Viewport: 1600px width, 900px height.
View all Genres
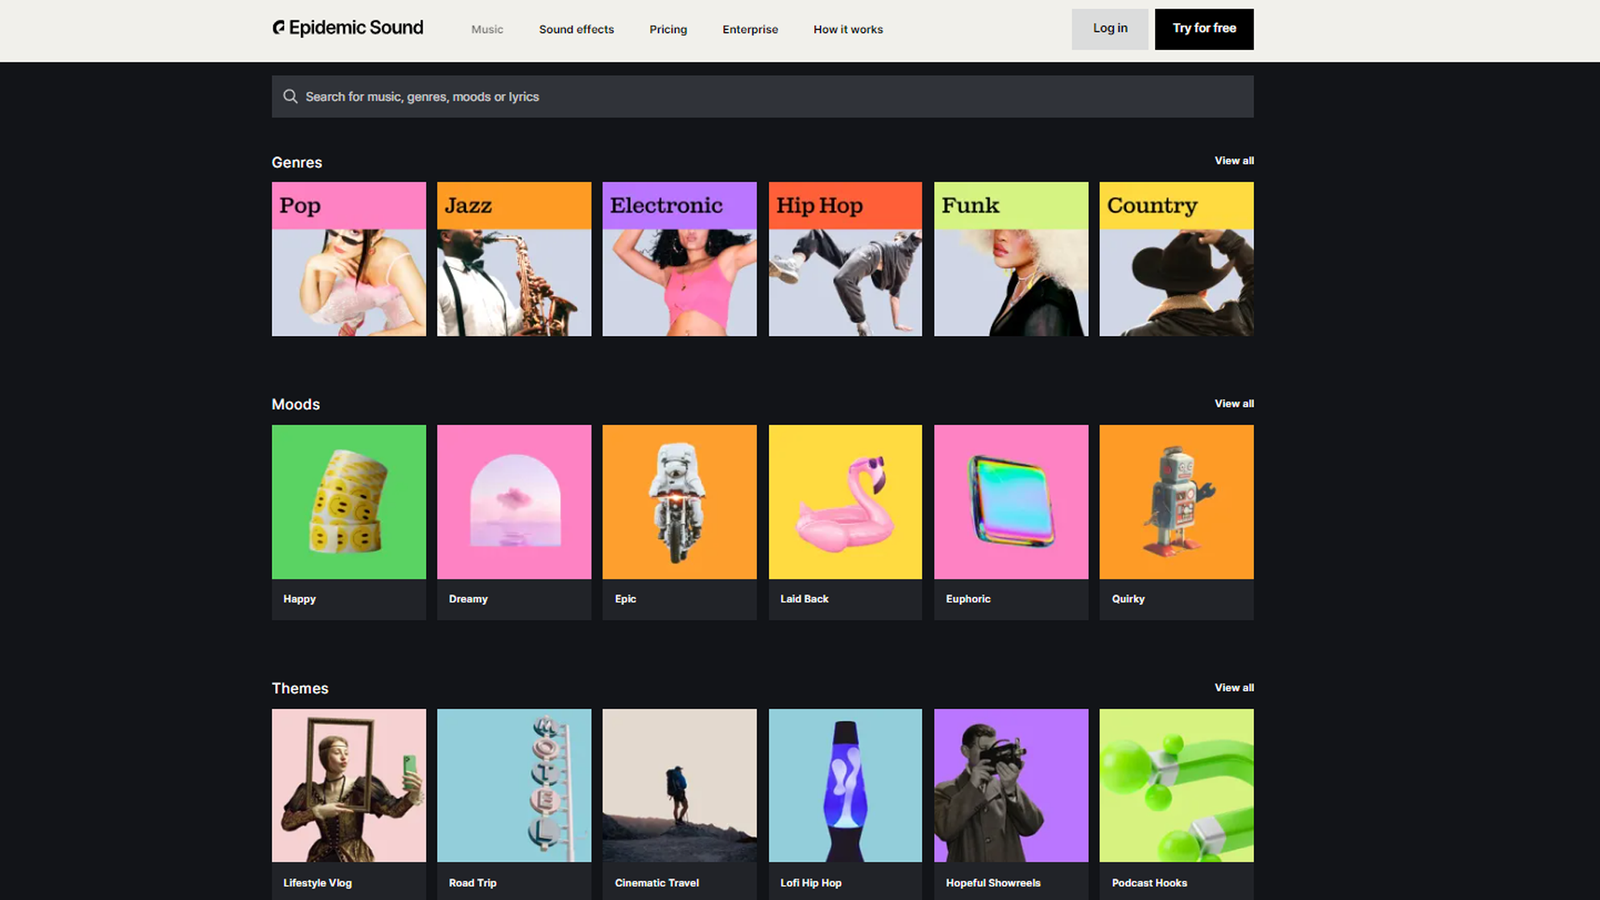point(1233,161)
